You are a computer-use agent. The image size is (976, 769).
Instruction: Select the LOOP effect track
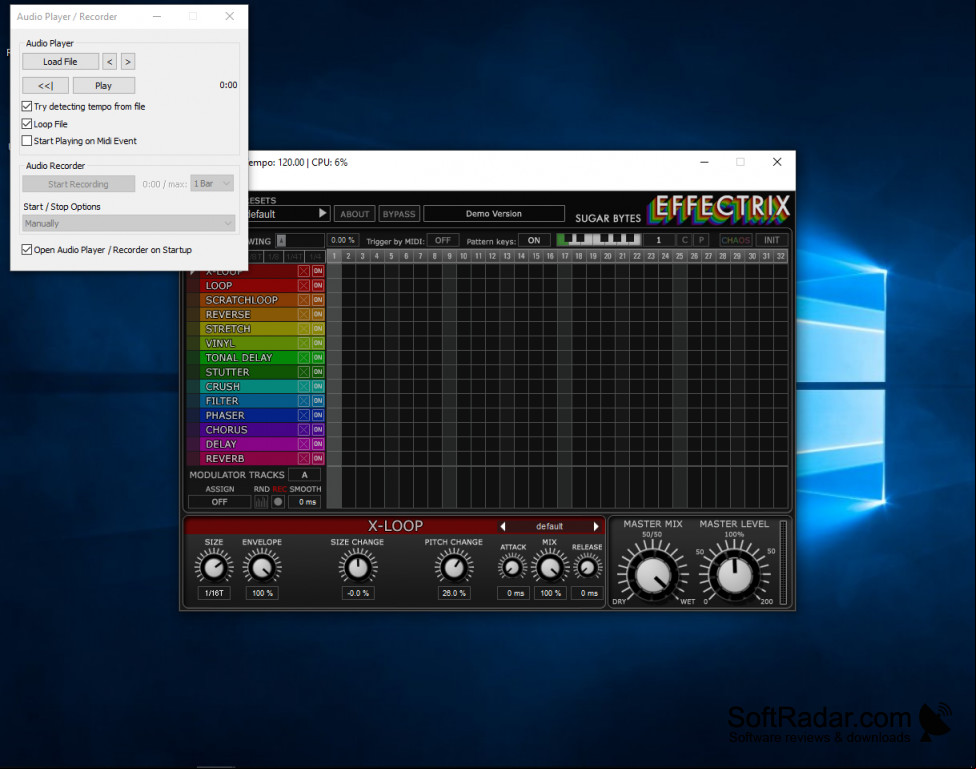click(248, 286)
